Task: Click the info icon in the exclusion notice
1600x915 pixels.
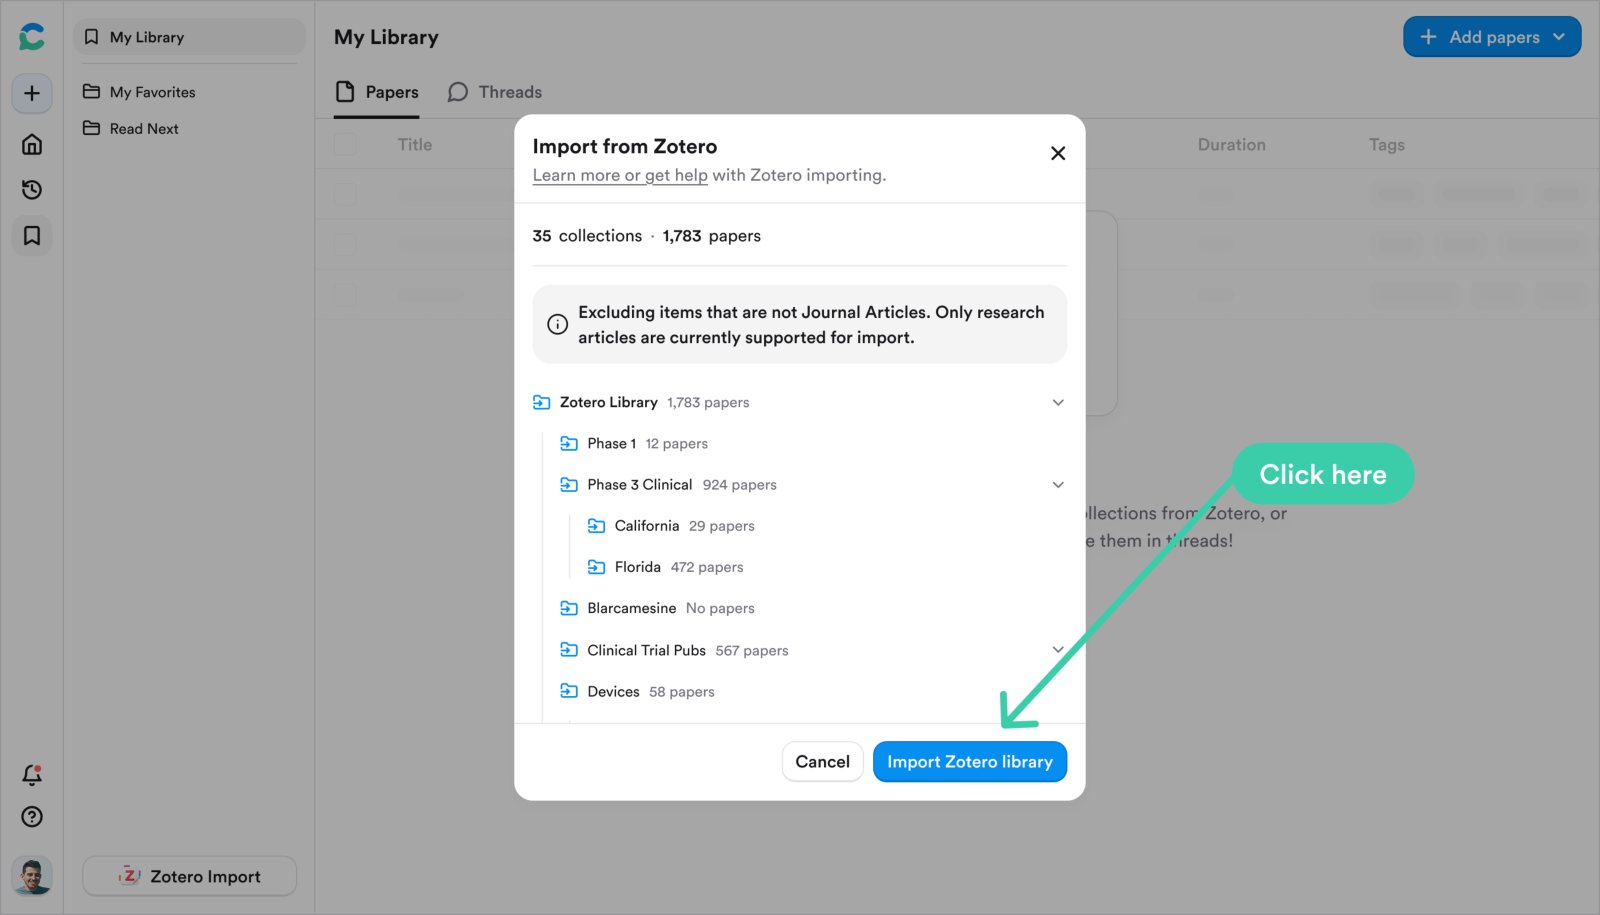Action: (557, 325)
